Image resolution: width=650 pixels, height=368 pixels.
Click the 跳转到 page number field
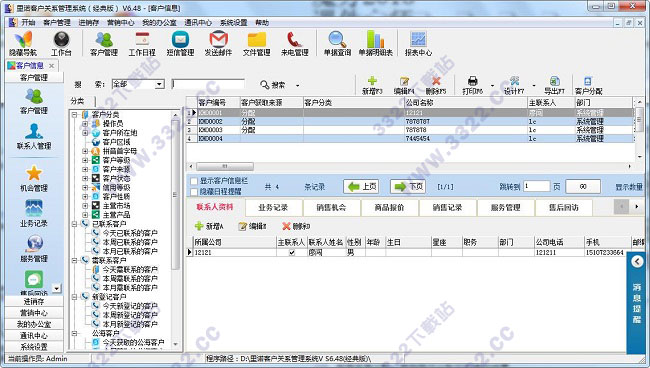[536, 186]
